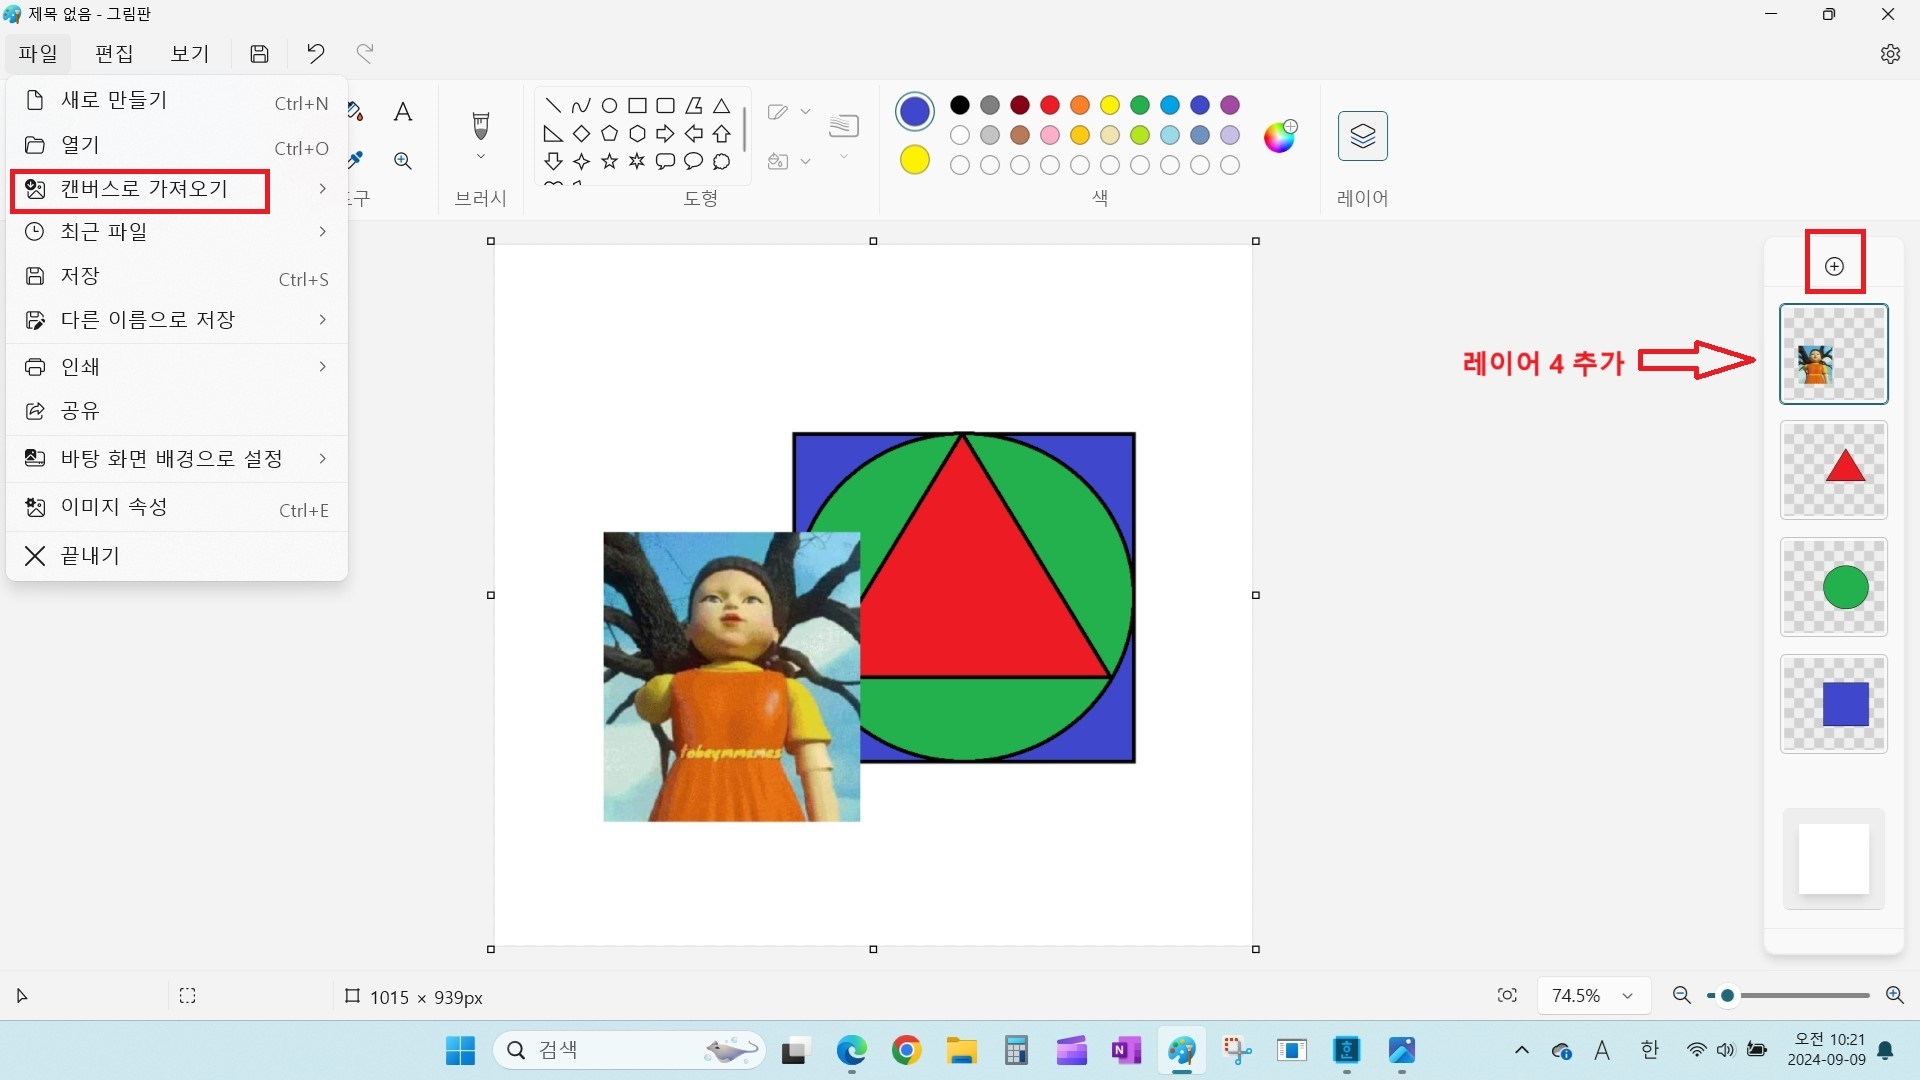
Task: Select the Text tool
Action: 403,112
